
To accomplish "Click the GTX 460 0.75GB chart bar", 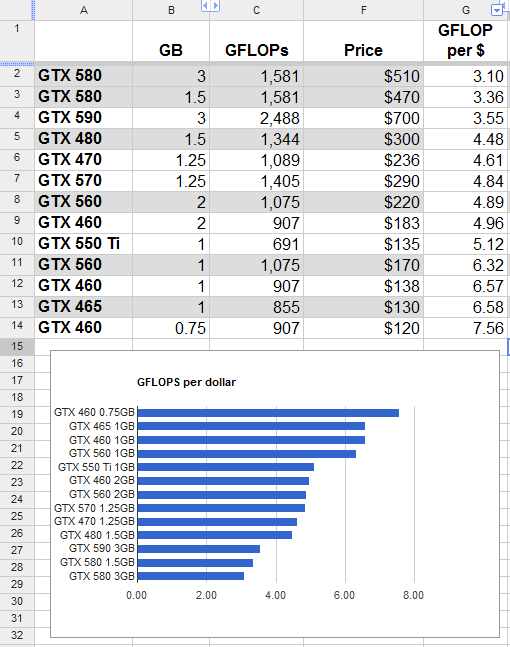I will pyautogui.click(x=268, y=413).
